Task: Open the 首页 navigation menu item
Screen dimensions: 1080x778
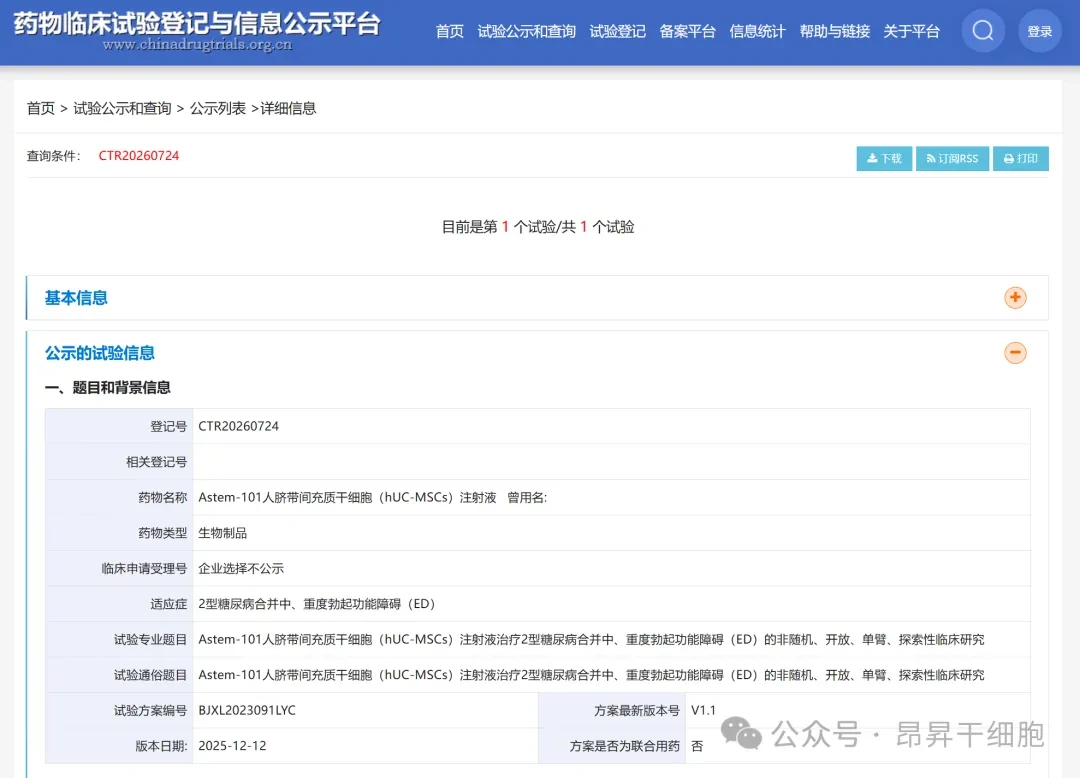Action: click(450, 32)
